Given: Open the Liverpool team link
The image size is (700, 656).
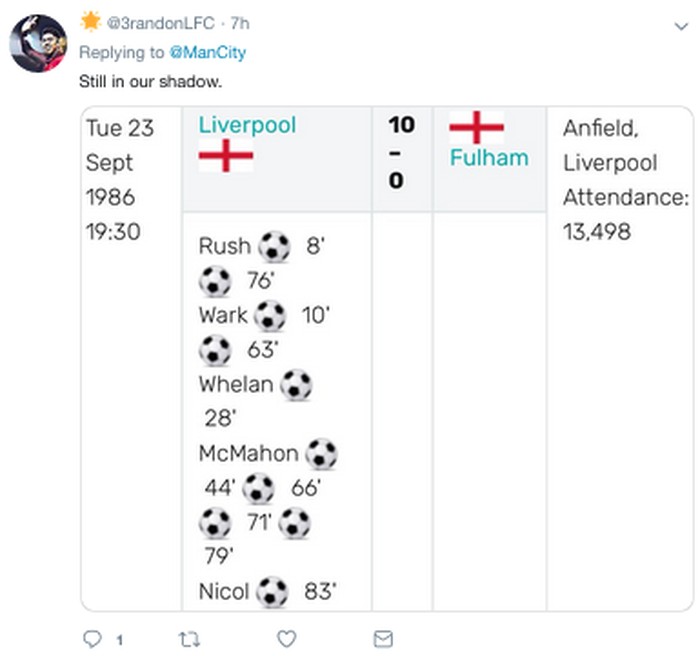Looking at the screenshot, I should 247,125.
